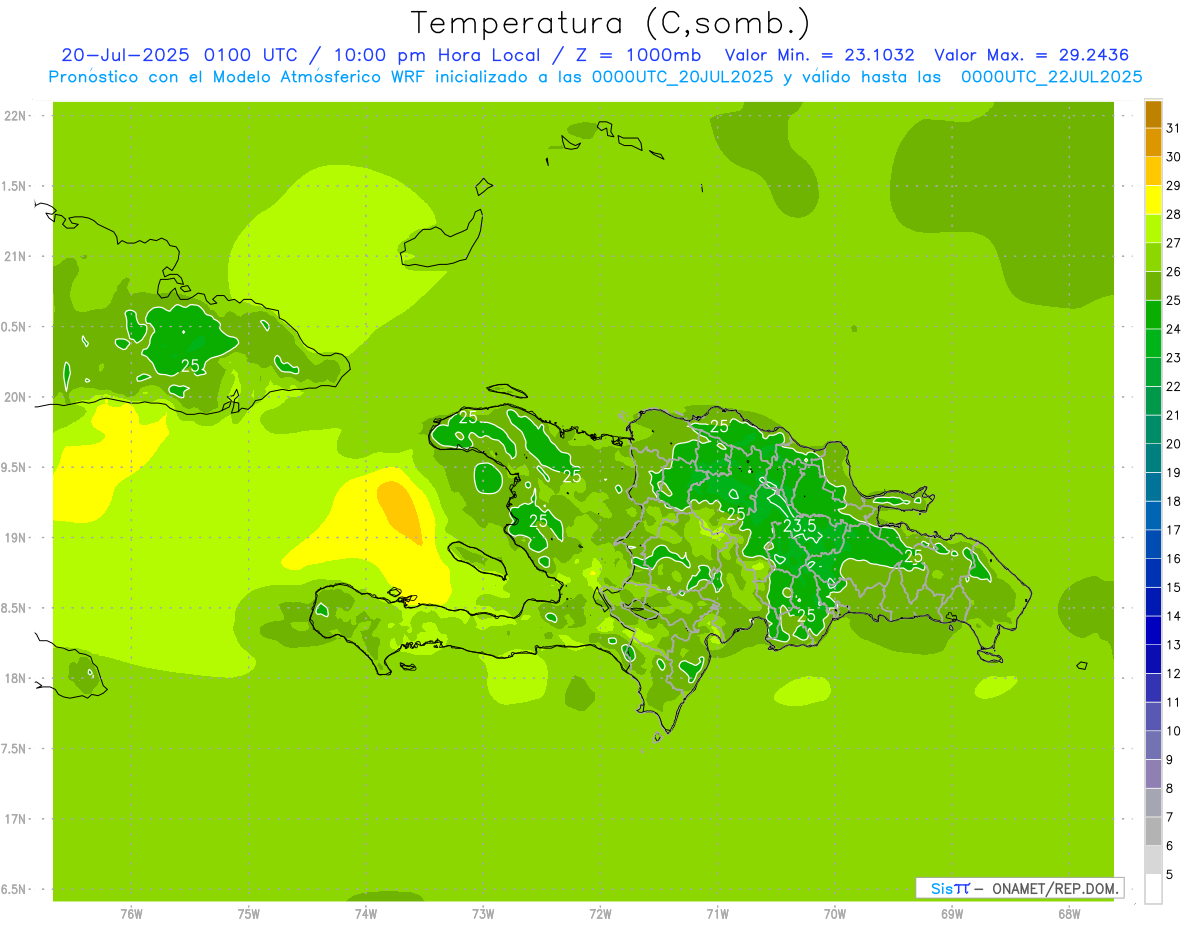1200x927 pixels.
Task: Select "Valor Min. = 23.1032" text
Action: pyautogui.click(x=819, y=55)
